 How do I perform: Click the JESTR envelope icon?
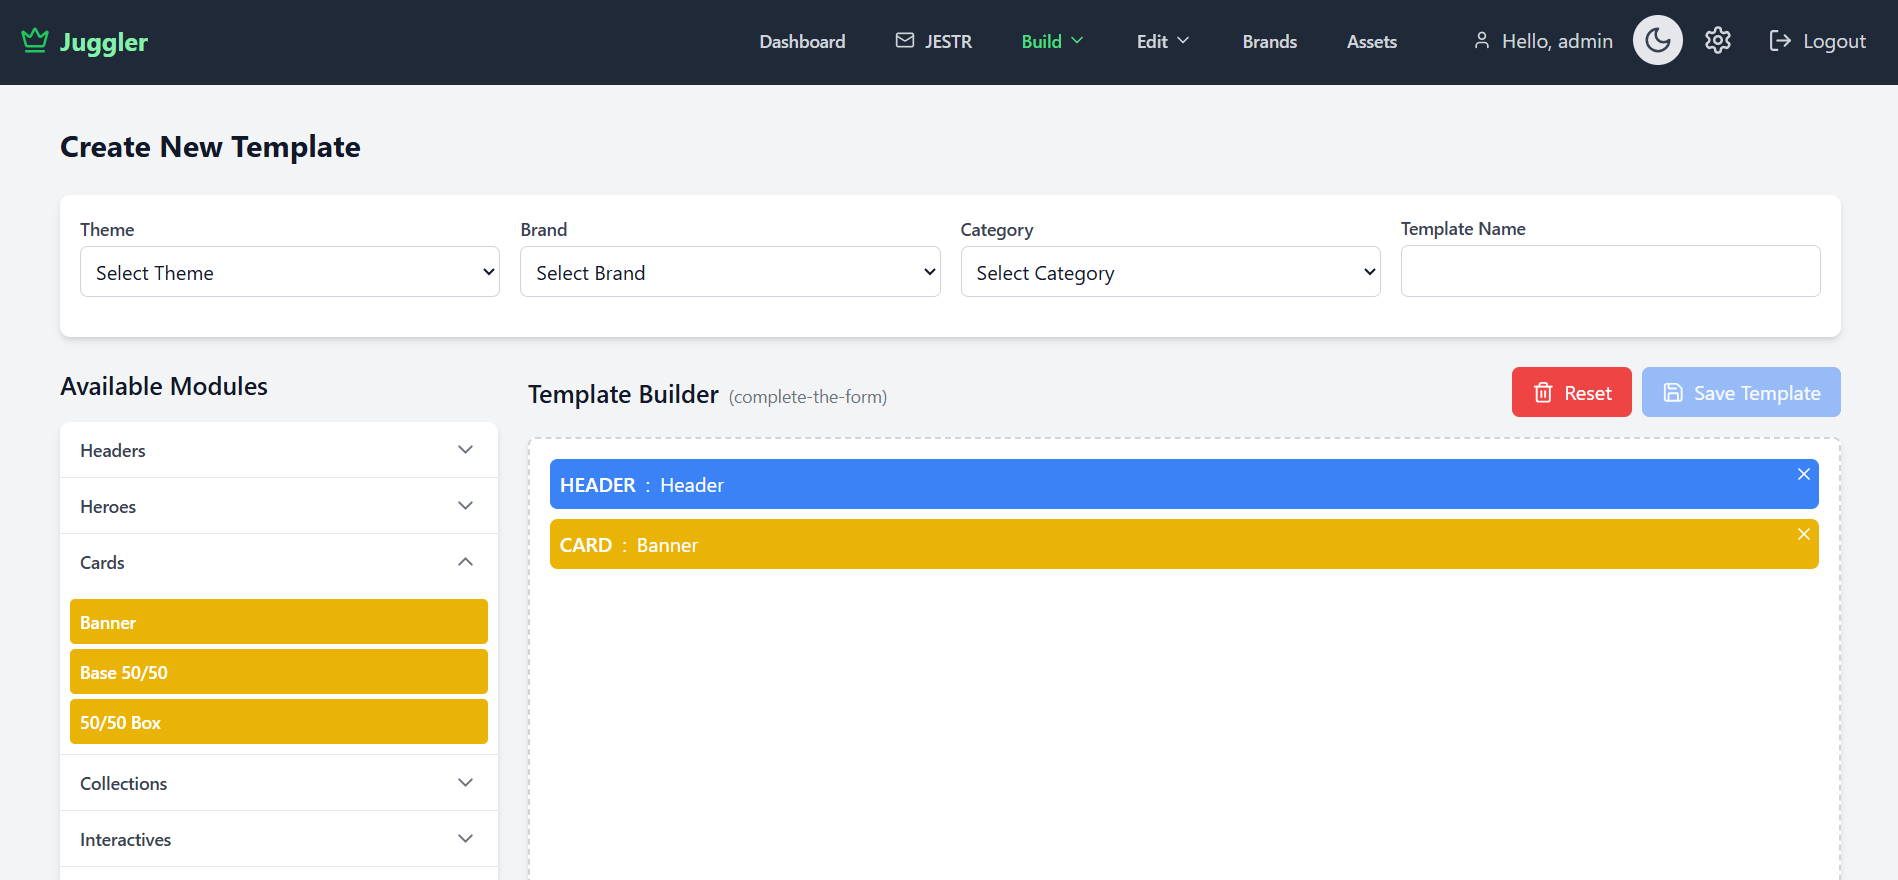pos(905,41)
